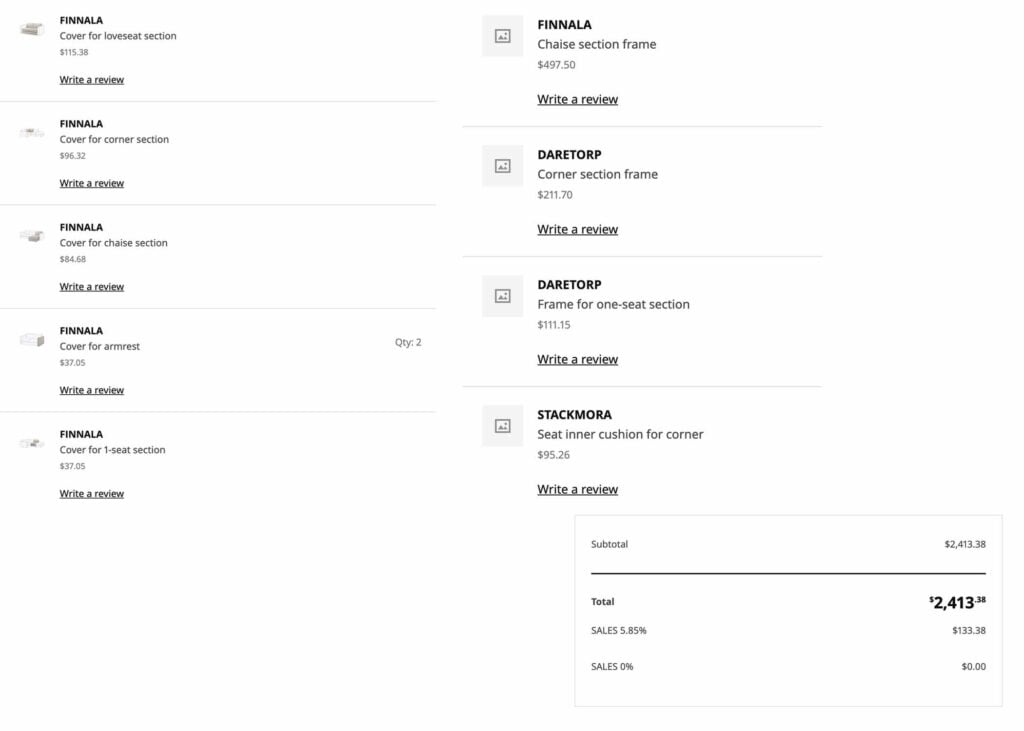The image size is (1024, 731).
Task: Write a review for corner section cover
Action: (92, 184)
